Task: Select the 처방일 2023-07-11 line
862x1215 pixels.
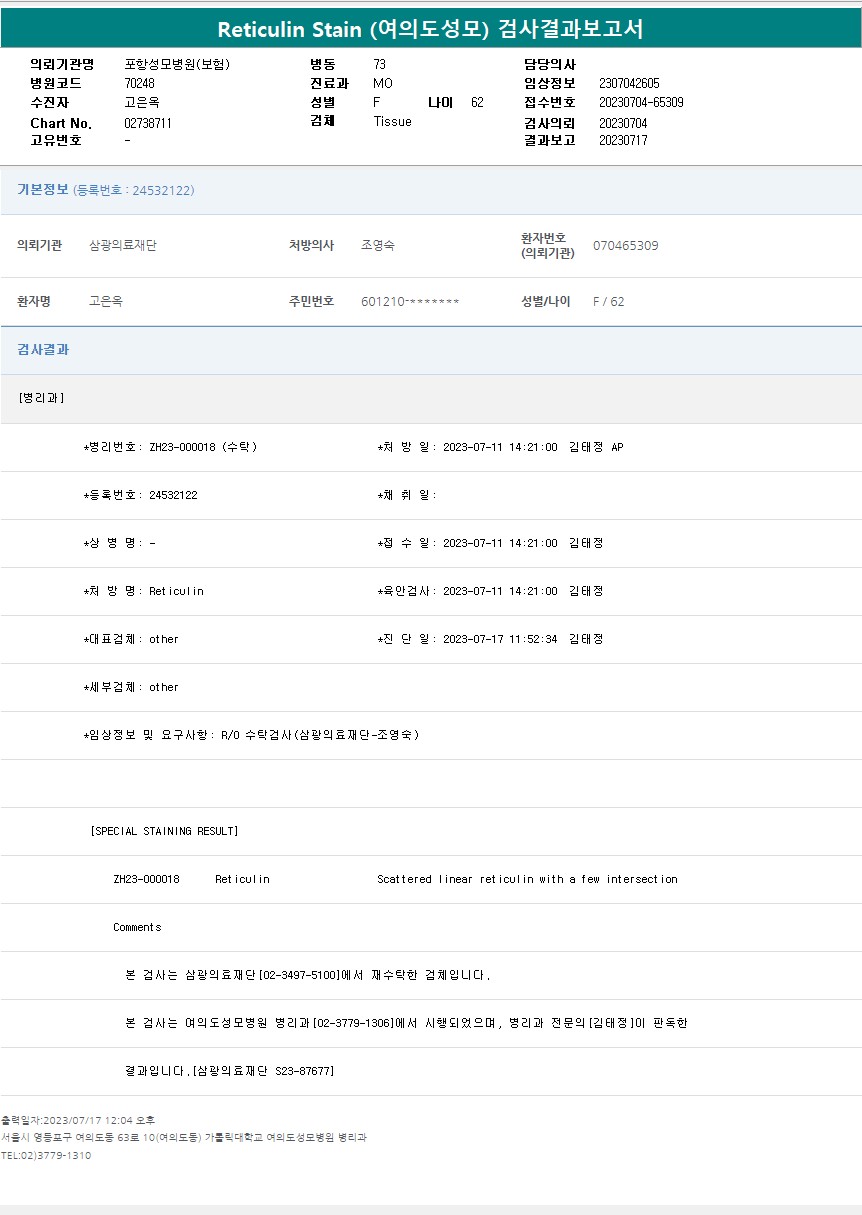Action: (500, 447)
